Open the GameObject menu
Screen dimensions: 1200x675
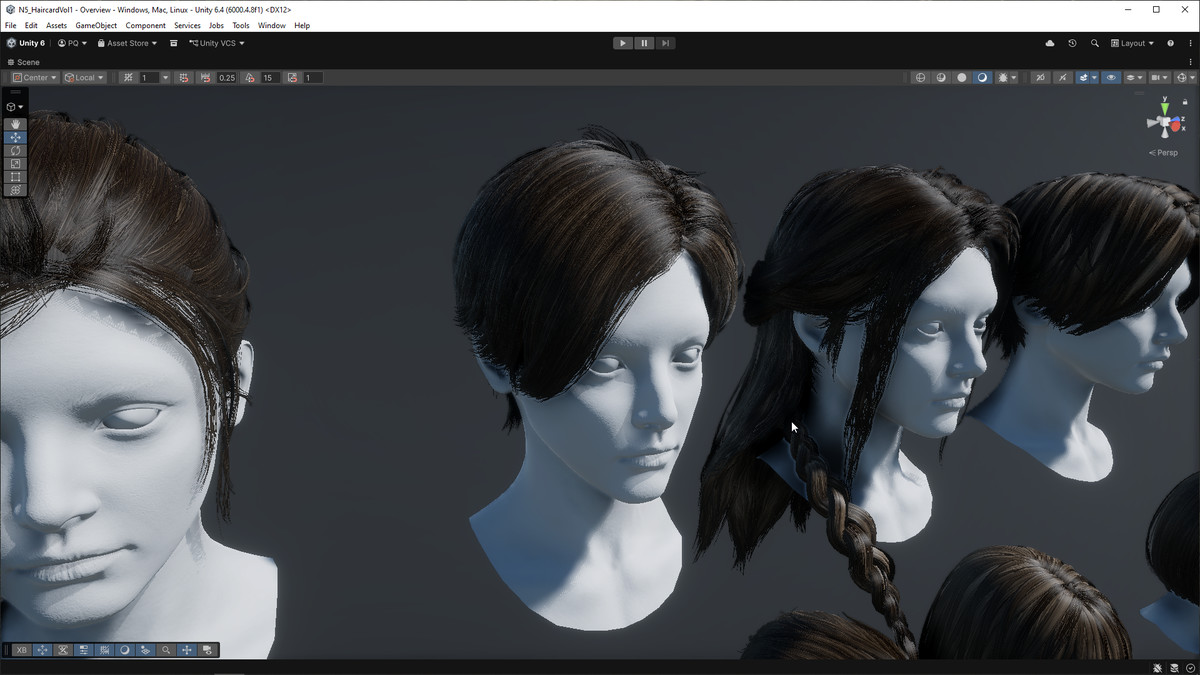coord(96,25)
